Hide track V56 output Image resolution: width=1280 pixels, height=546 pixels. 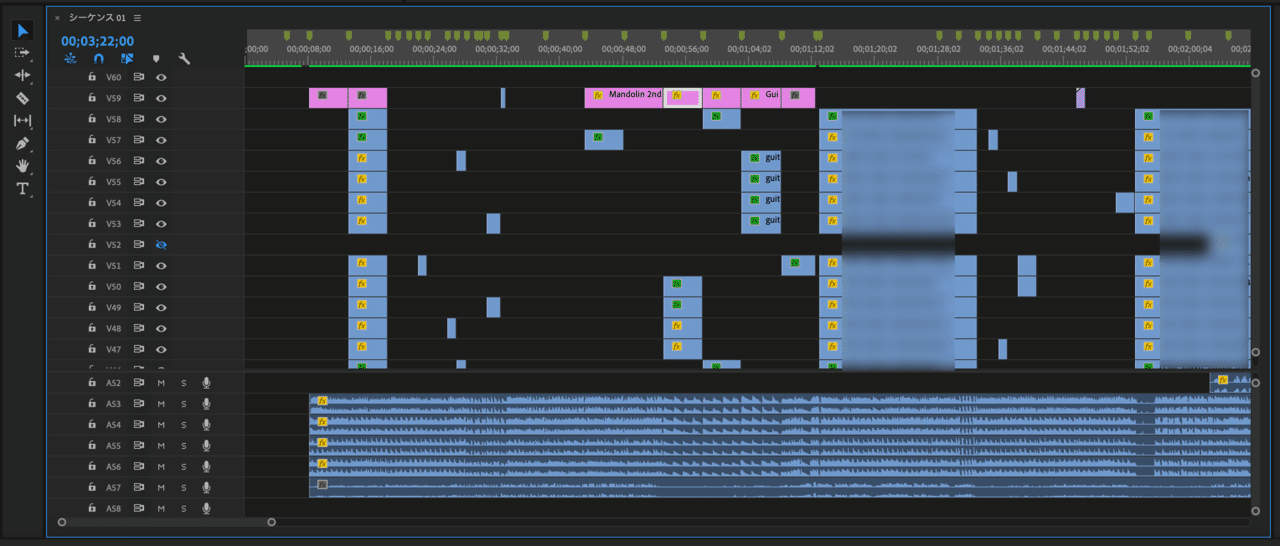pyautogui.click(x=160, y=161)
